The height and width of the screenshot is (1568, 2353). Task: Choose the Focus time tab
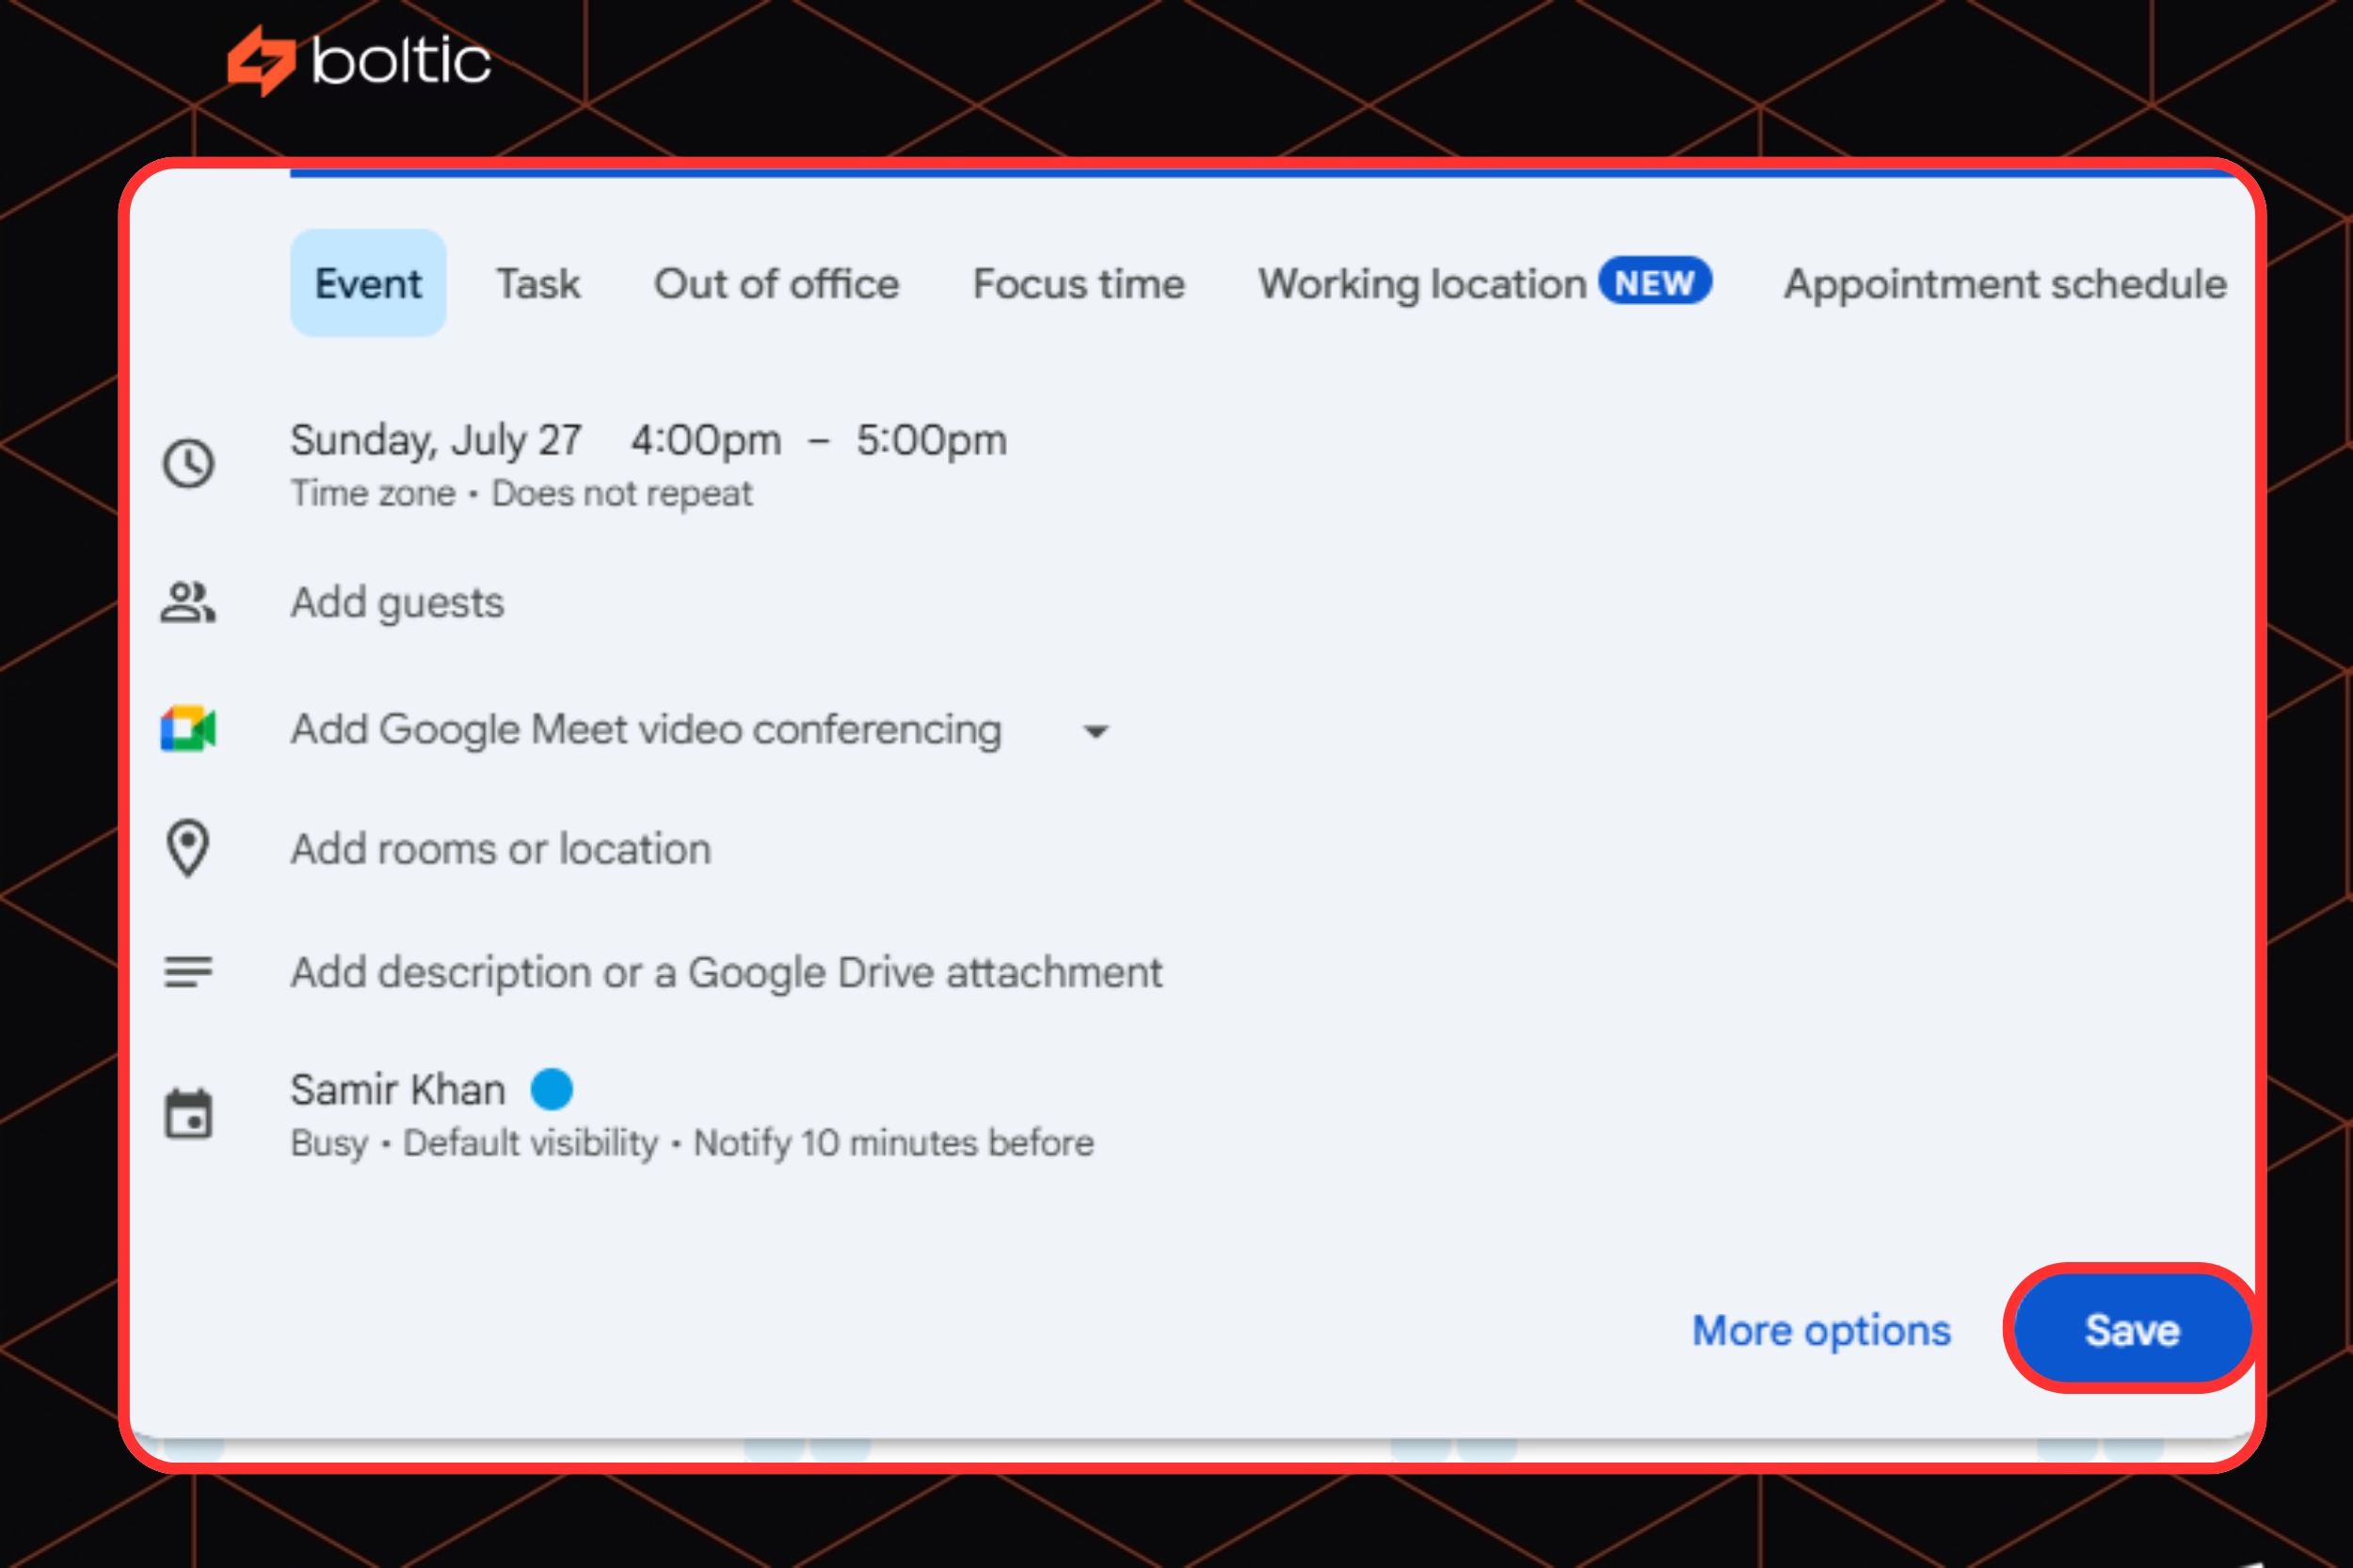[x=1078, y=284]
